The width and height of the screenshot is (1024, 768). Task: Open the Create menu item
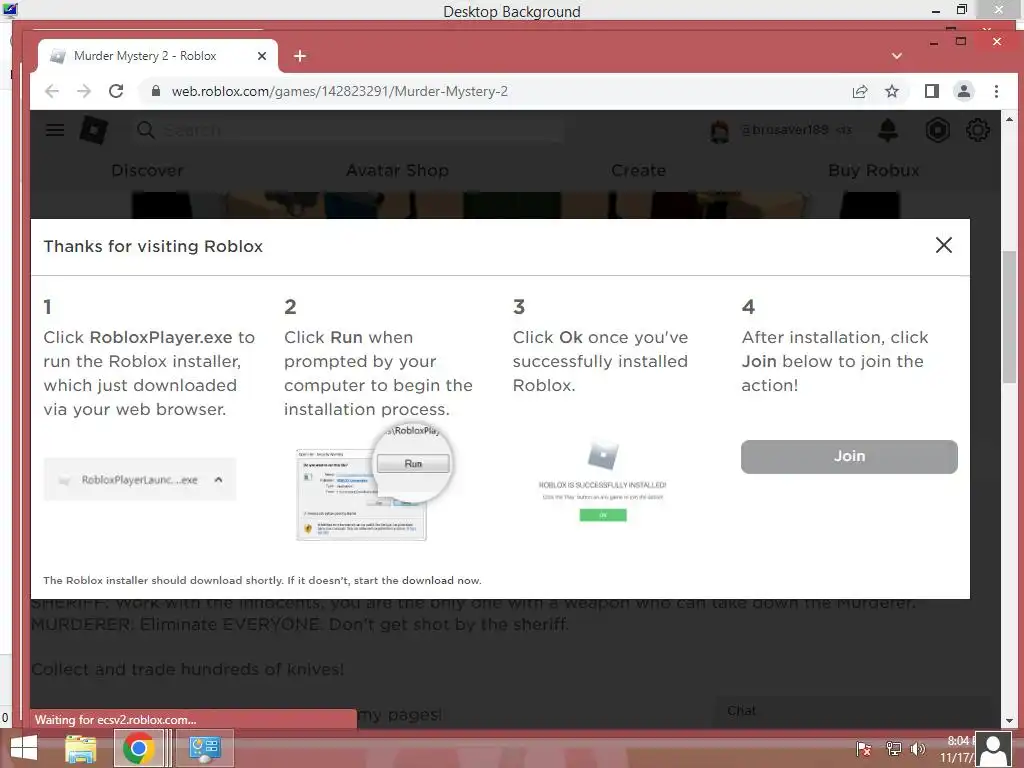pyautogui.click(x=638, y=170)
